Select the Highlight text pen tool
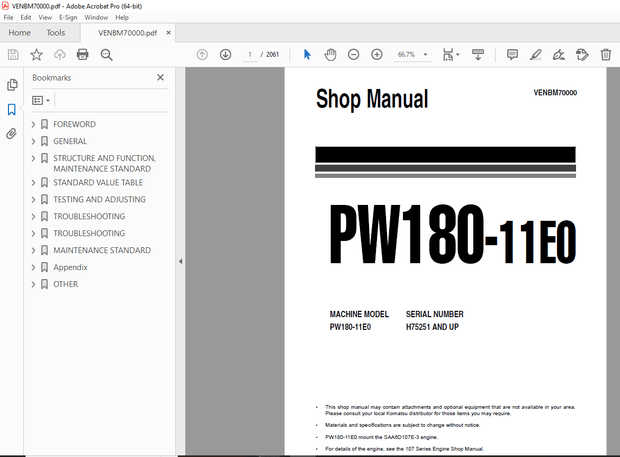Viewport: 620px width, 457px height. [535, 55]
